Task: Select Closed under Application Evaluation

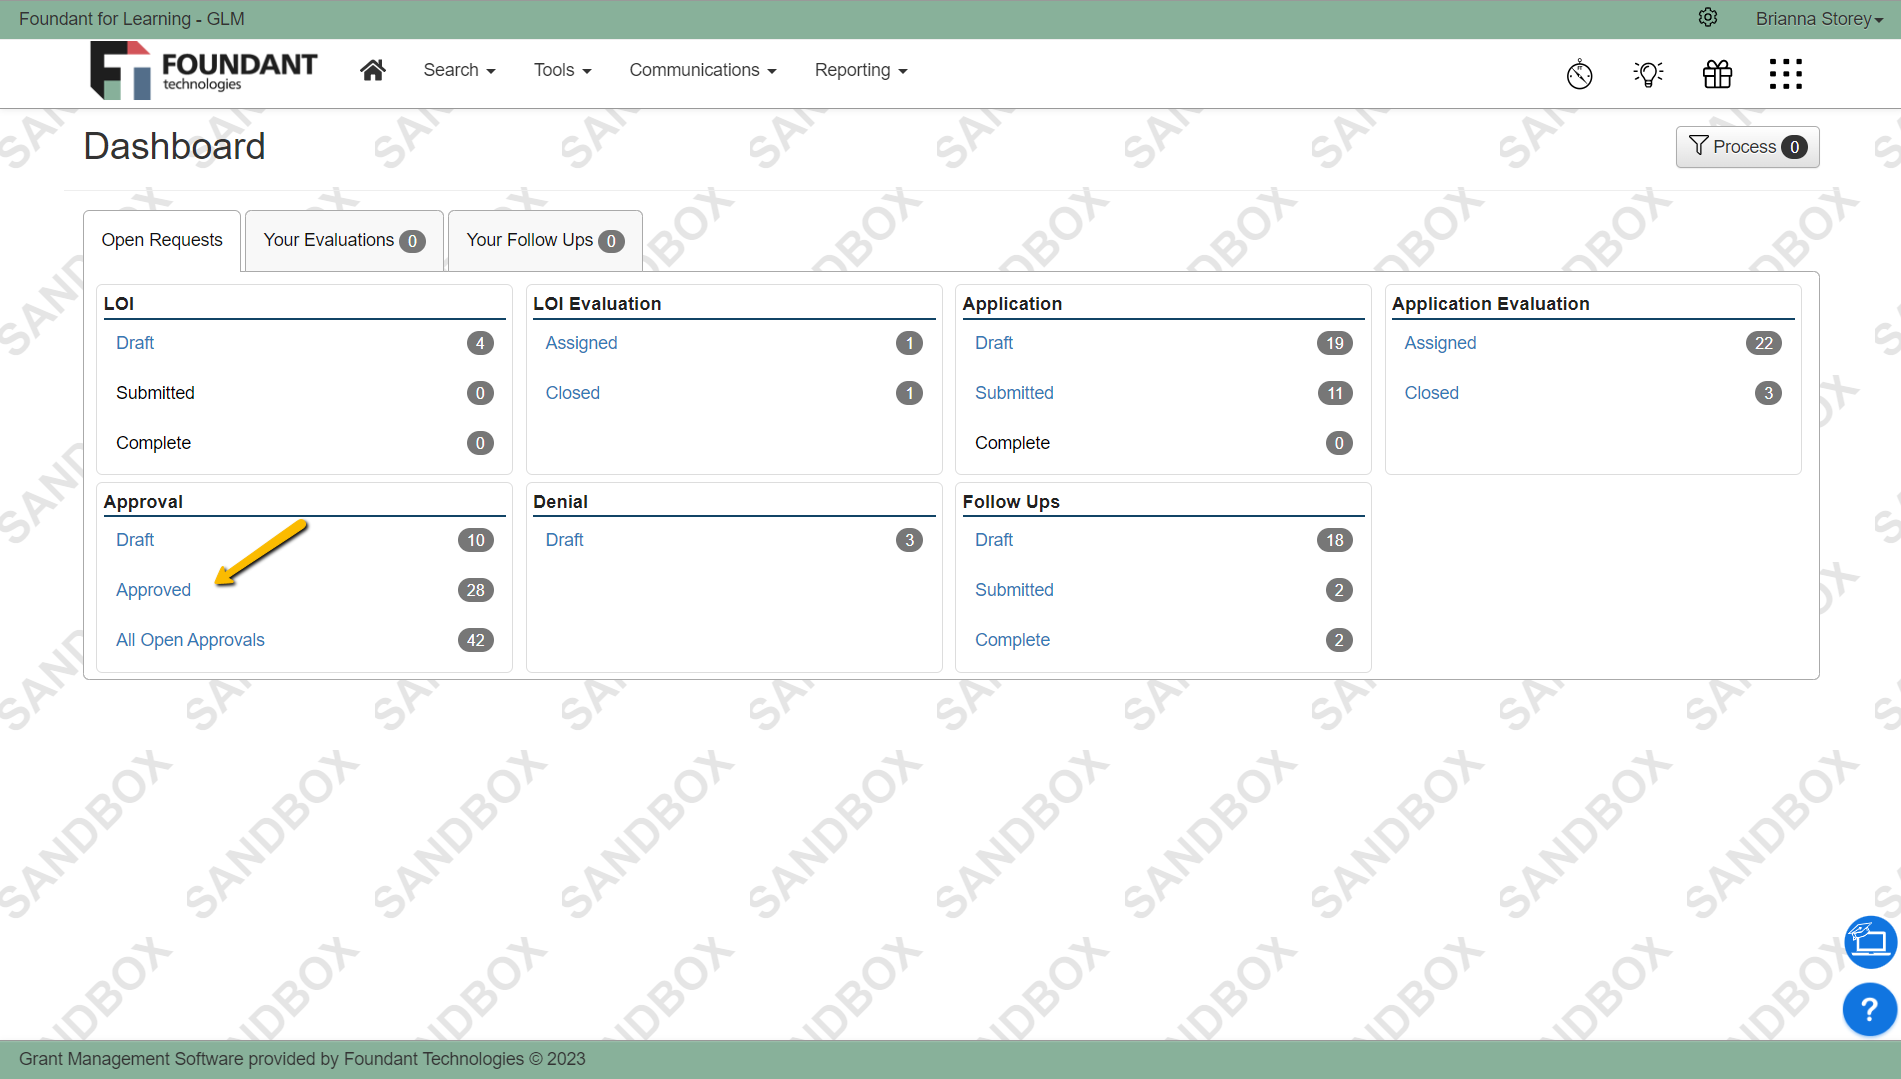Action: pyautogui.click(x=1431, y=392)
